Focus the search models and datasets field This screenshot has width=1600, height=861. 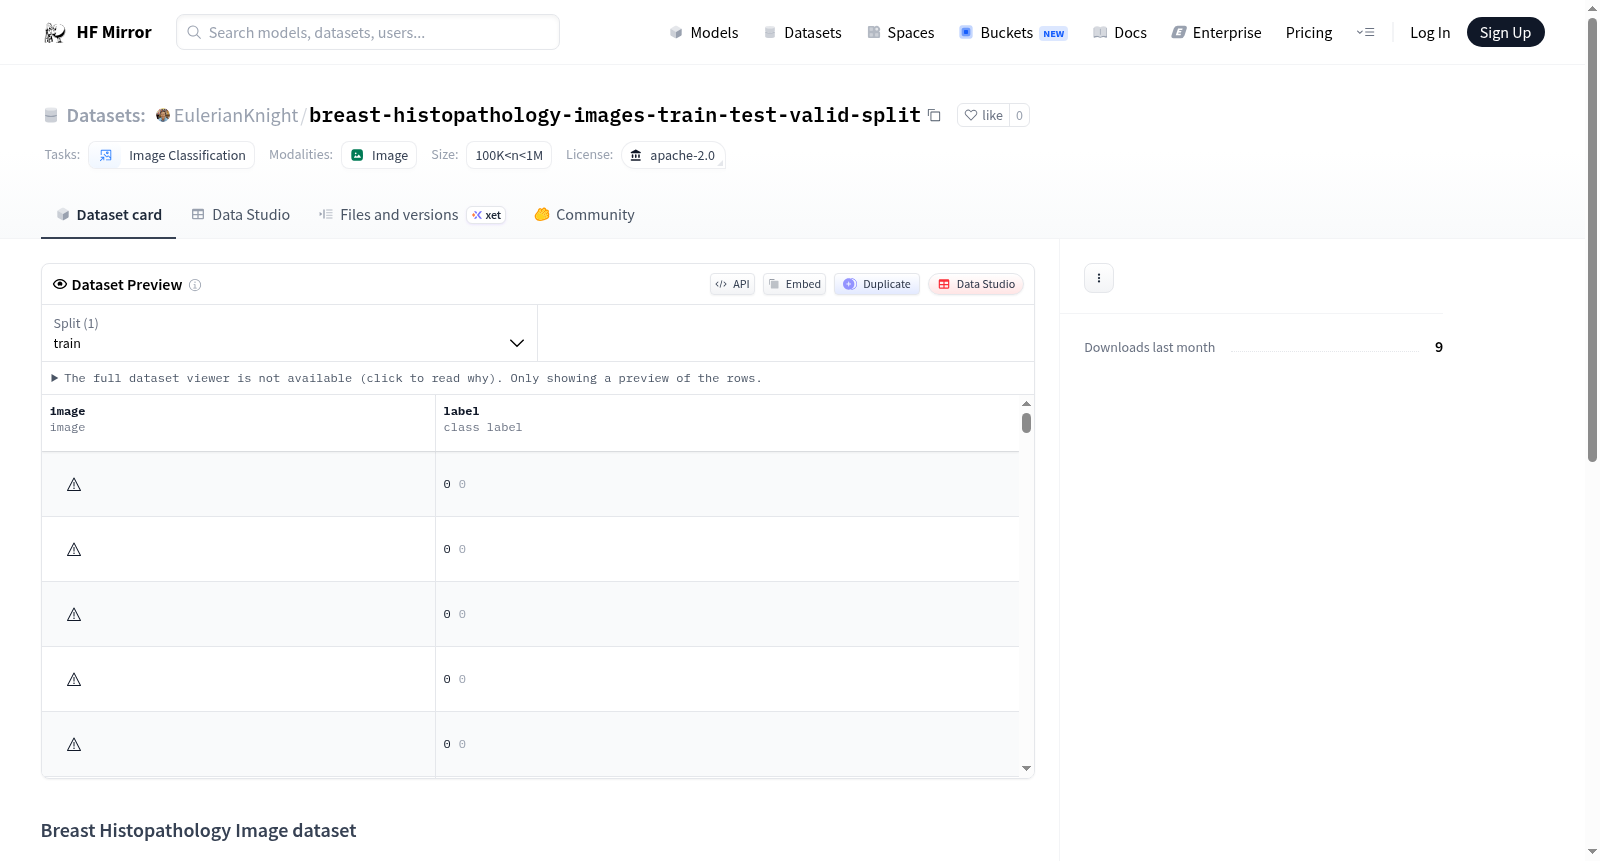pos(368,32)
